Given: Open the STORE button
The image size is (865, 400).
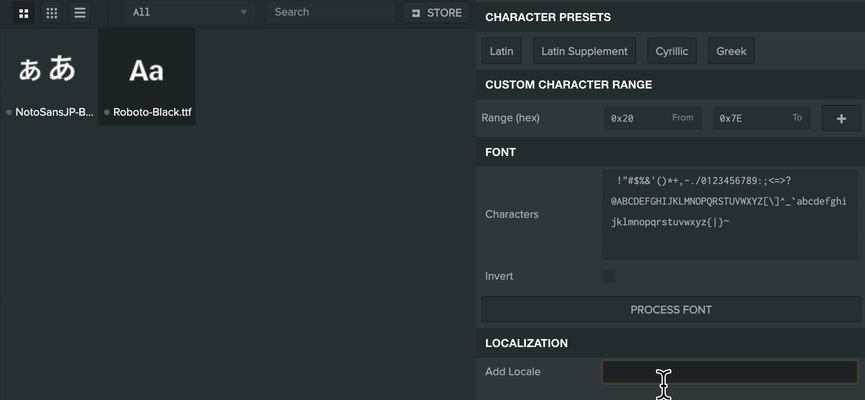Looking at the screenshot, I should pos(436,13).
